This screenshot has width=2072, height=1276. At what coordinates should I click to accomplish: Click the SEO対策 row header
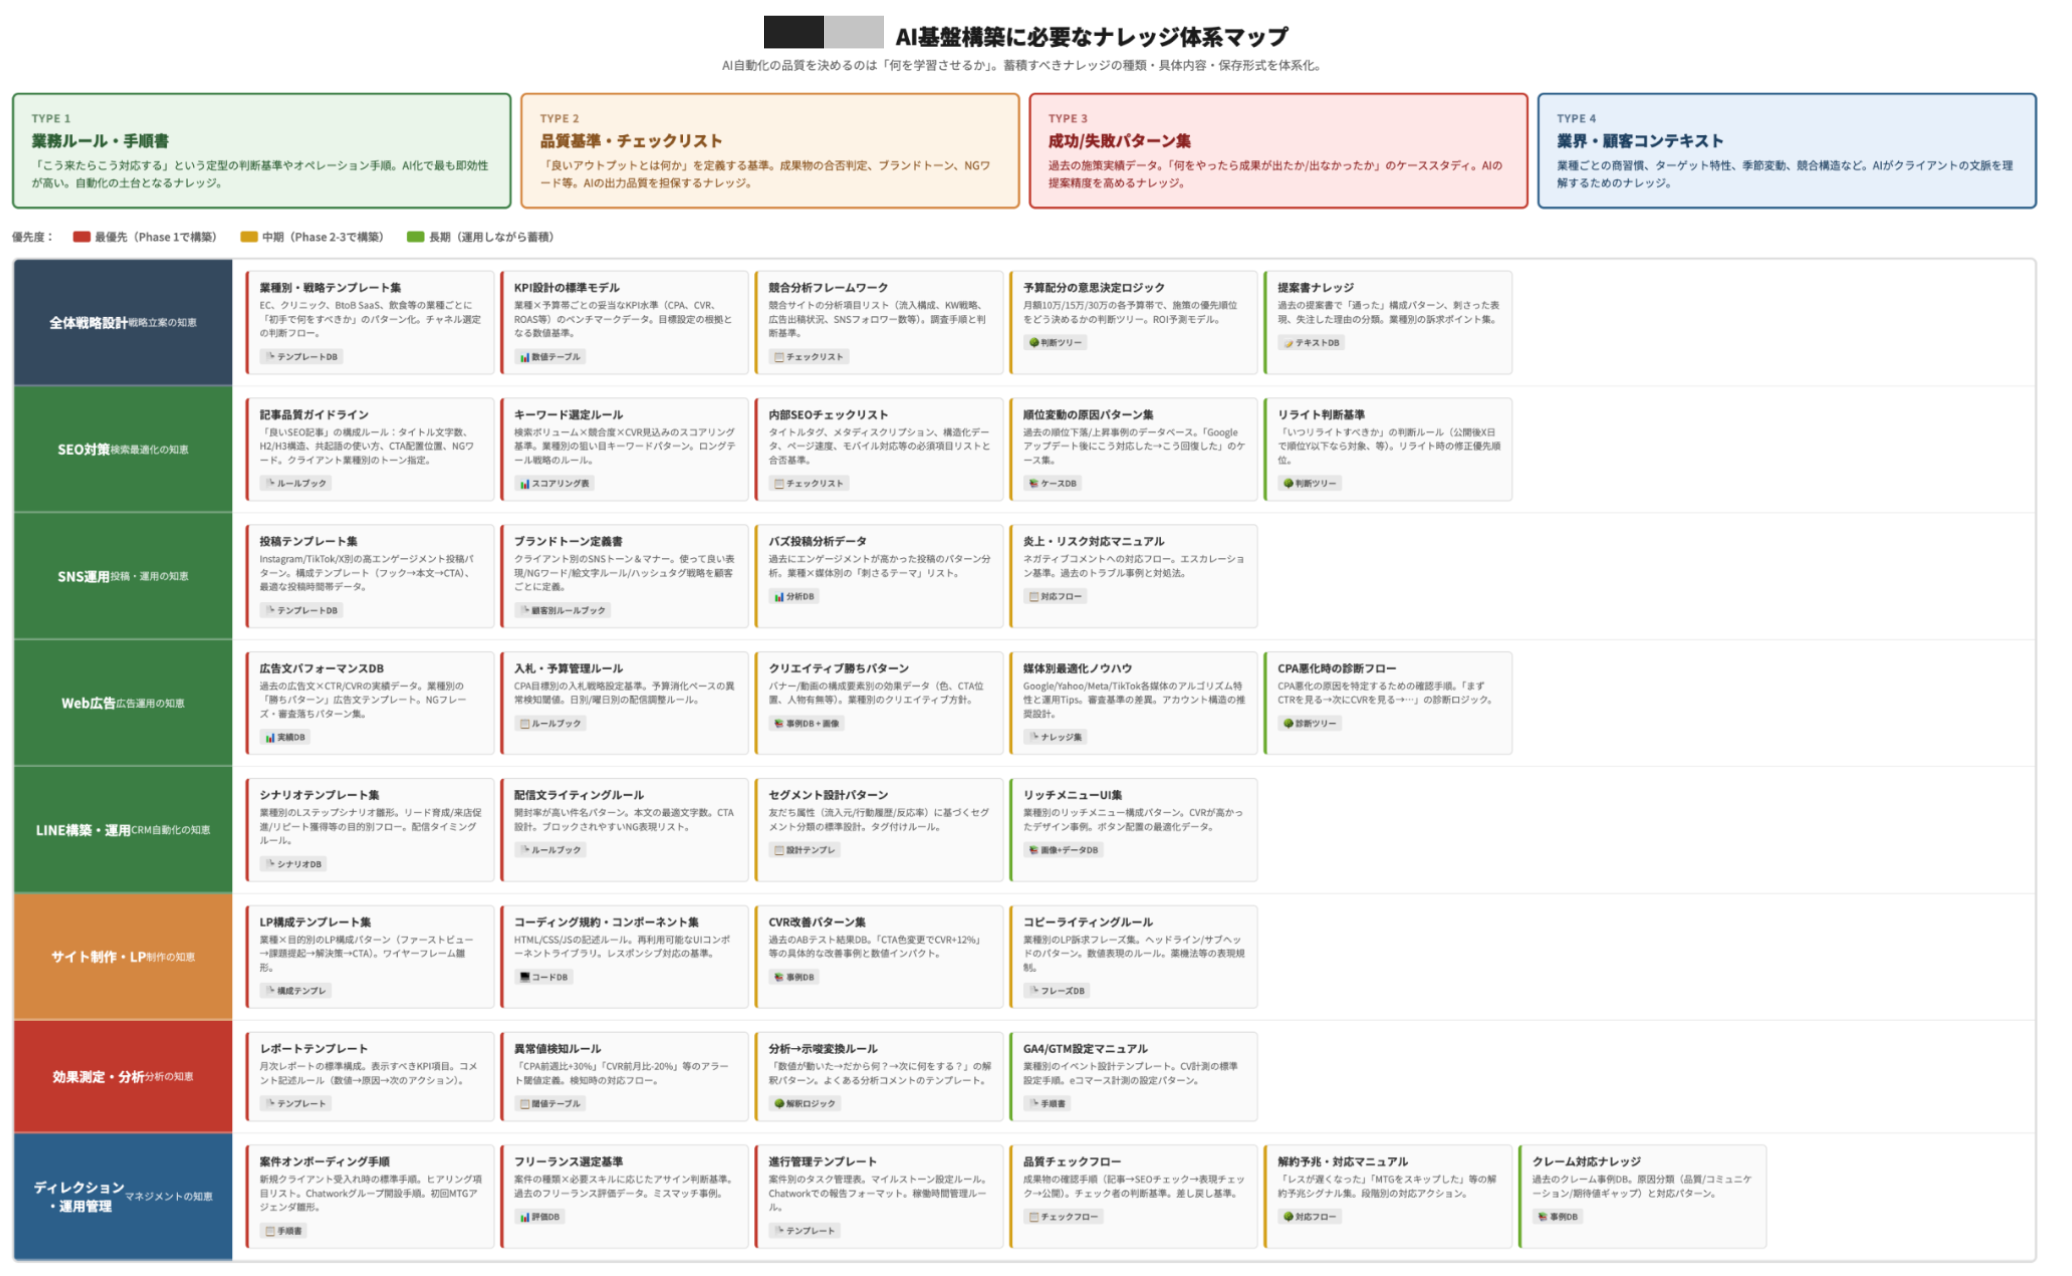123,450
